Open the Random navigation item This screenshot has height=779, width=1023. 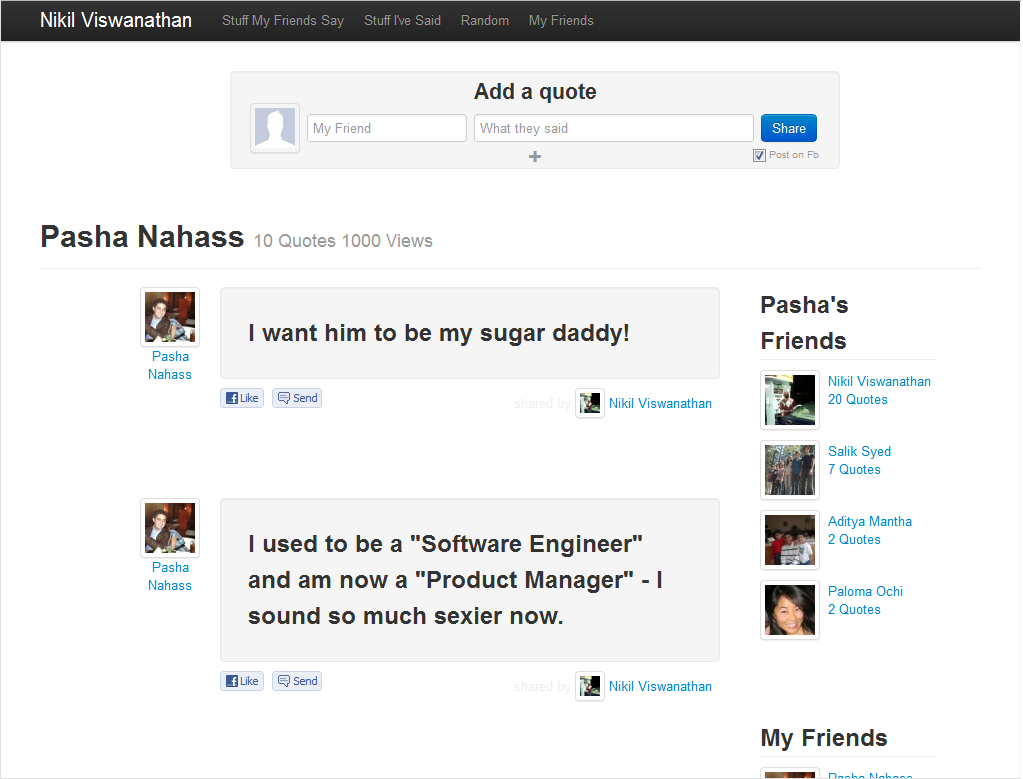click(x=485, y=20)
